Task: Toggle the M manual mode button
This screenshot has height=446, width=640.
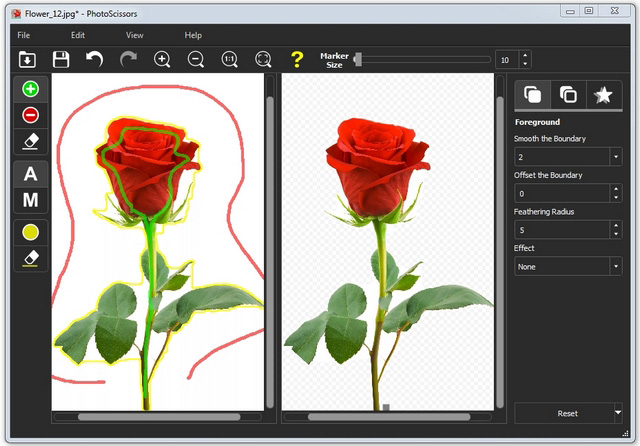Action: pos(30,200)
